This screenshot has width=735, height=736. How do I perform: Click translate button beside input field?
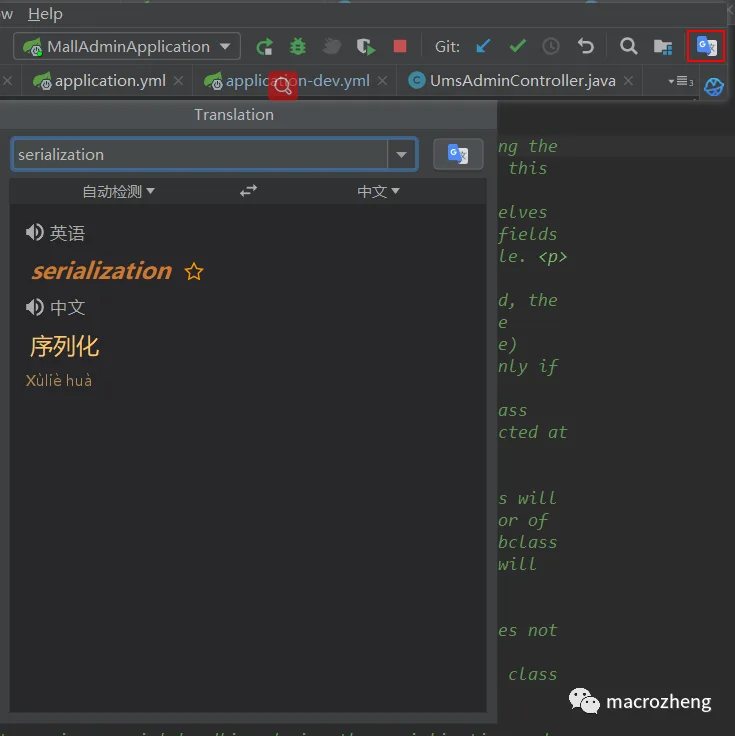pos(458,154)
